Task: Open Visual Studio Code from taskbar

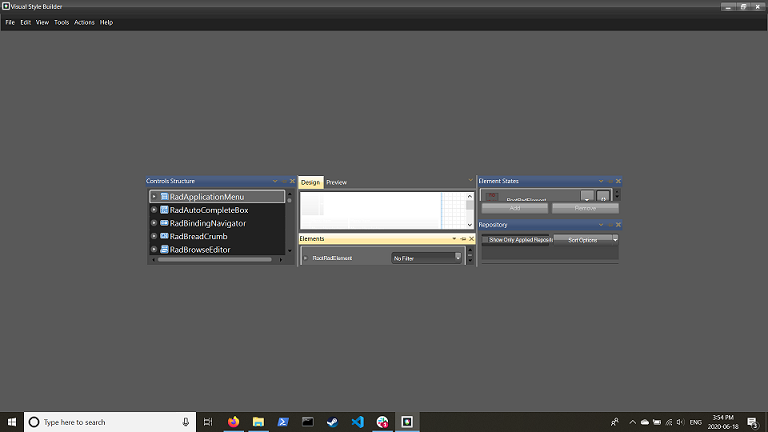Action: [358, 422]
